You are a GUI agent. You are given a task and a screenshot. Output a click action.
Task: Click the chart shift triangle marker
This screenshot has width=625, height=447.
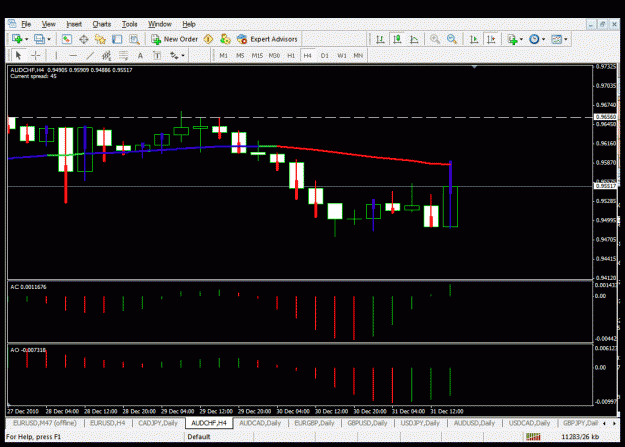click(474, 67)
